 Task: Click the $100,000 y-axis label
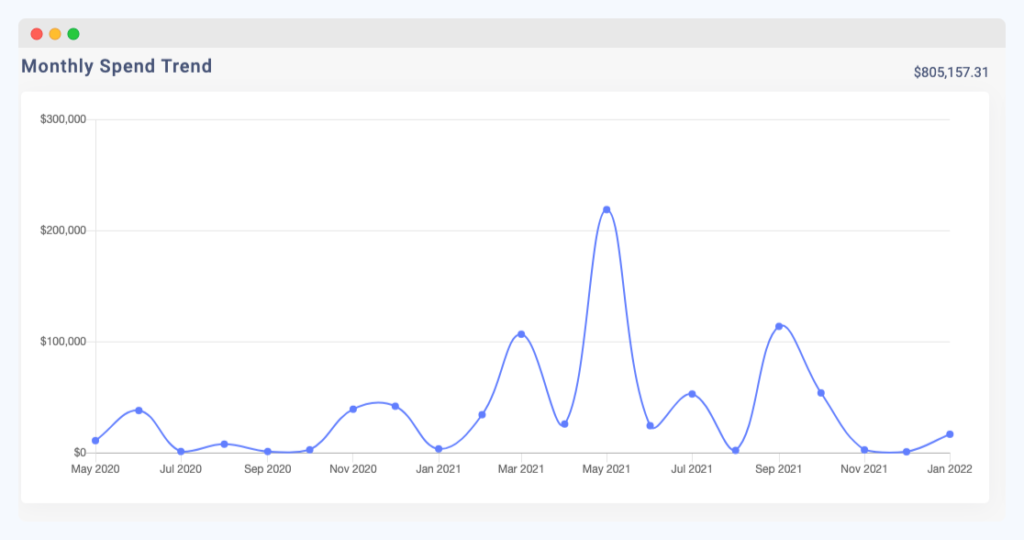pos(63,342)
